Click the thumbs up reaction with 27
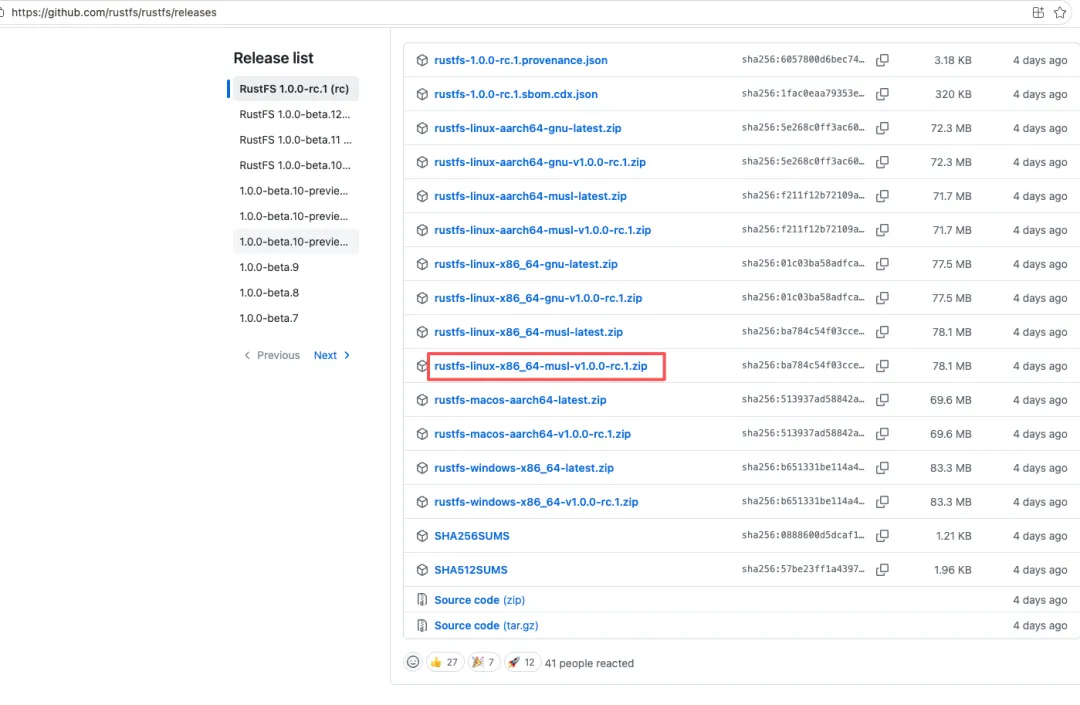This screenshot has width=1080, height=705. (x=444, y=662)
